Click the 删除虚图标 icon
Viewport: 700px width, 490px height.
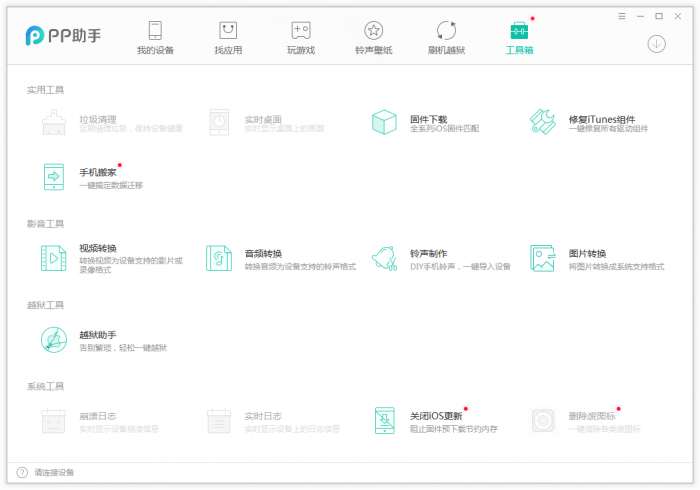543,420
